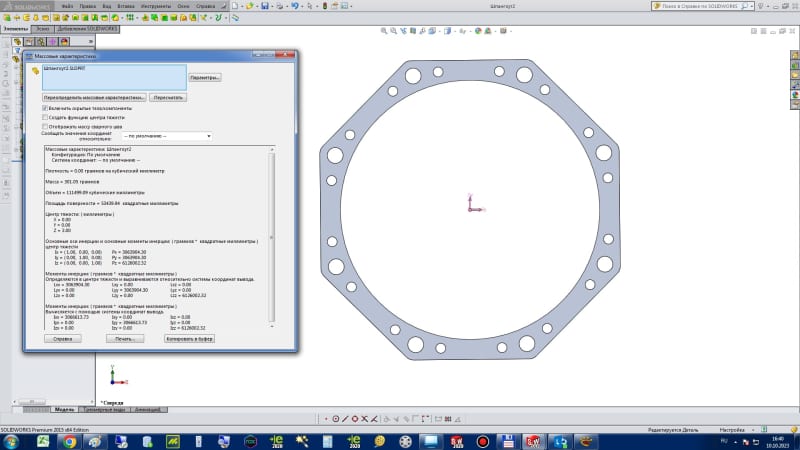Click the red SW SolidWorks taskbar icon
The image size is (800, 450).
(x=533, y=441)
